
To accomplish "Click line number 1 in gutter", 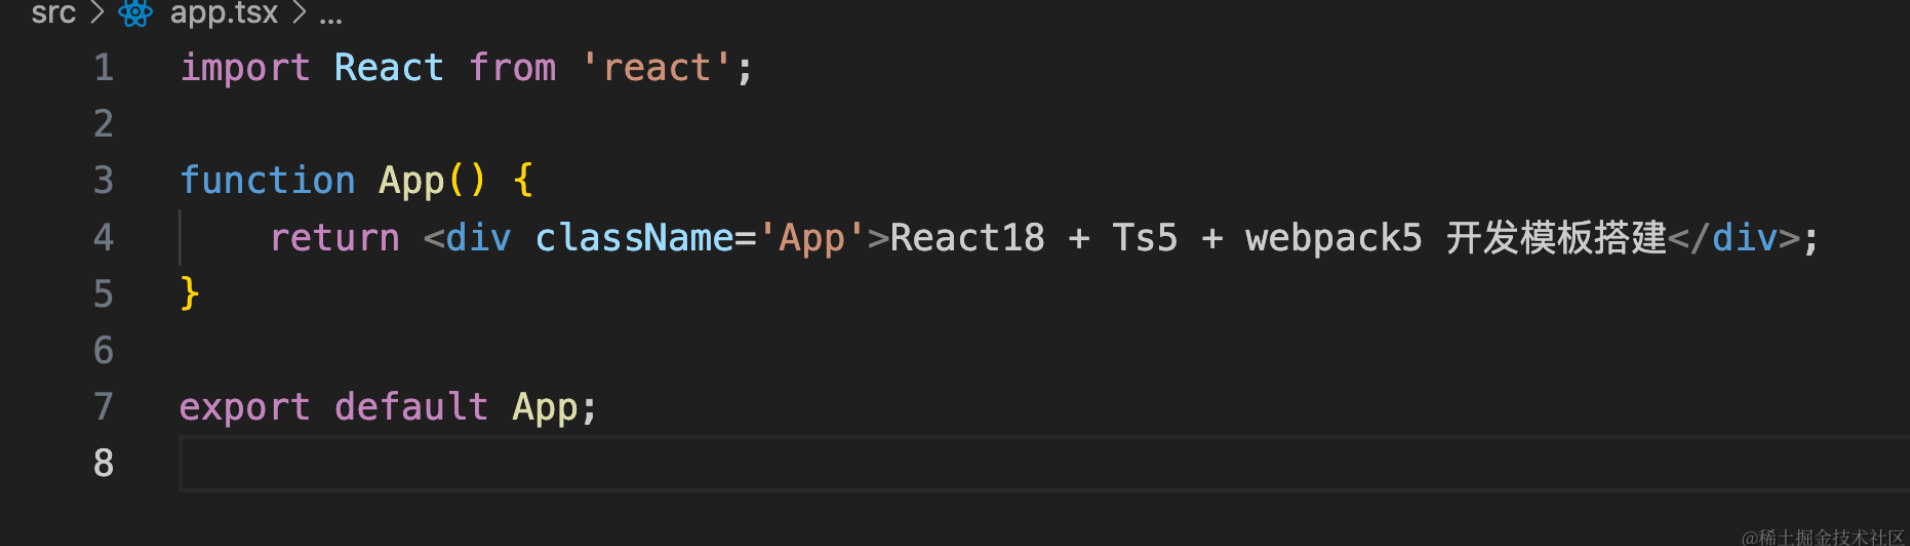I will click(104, 67).
